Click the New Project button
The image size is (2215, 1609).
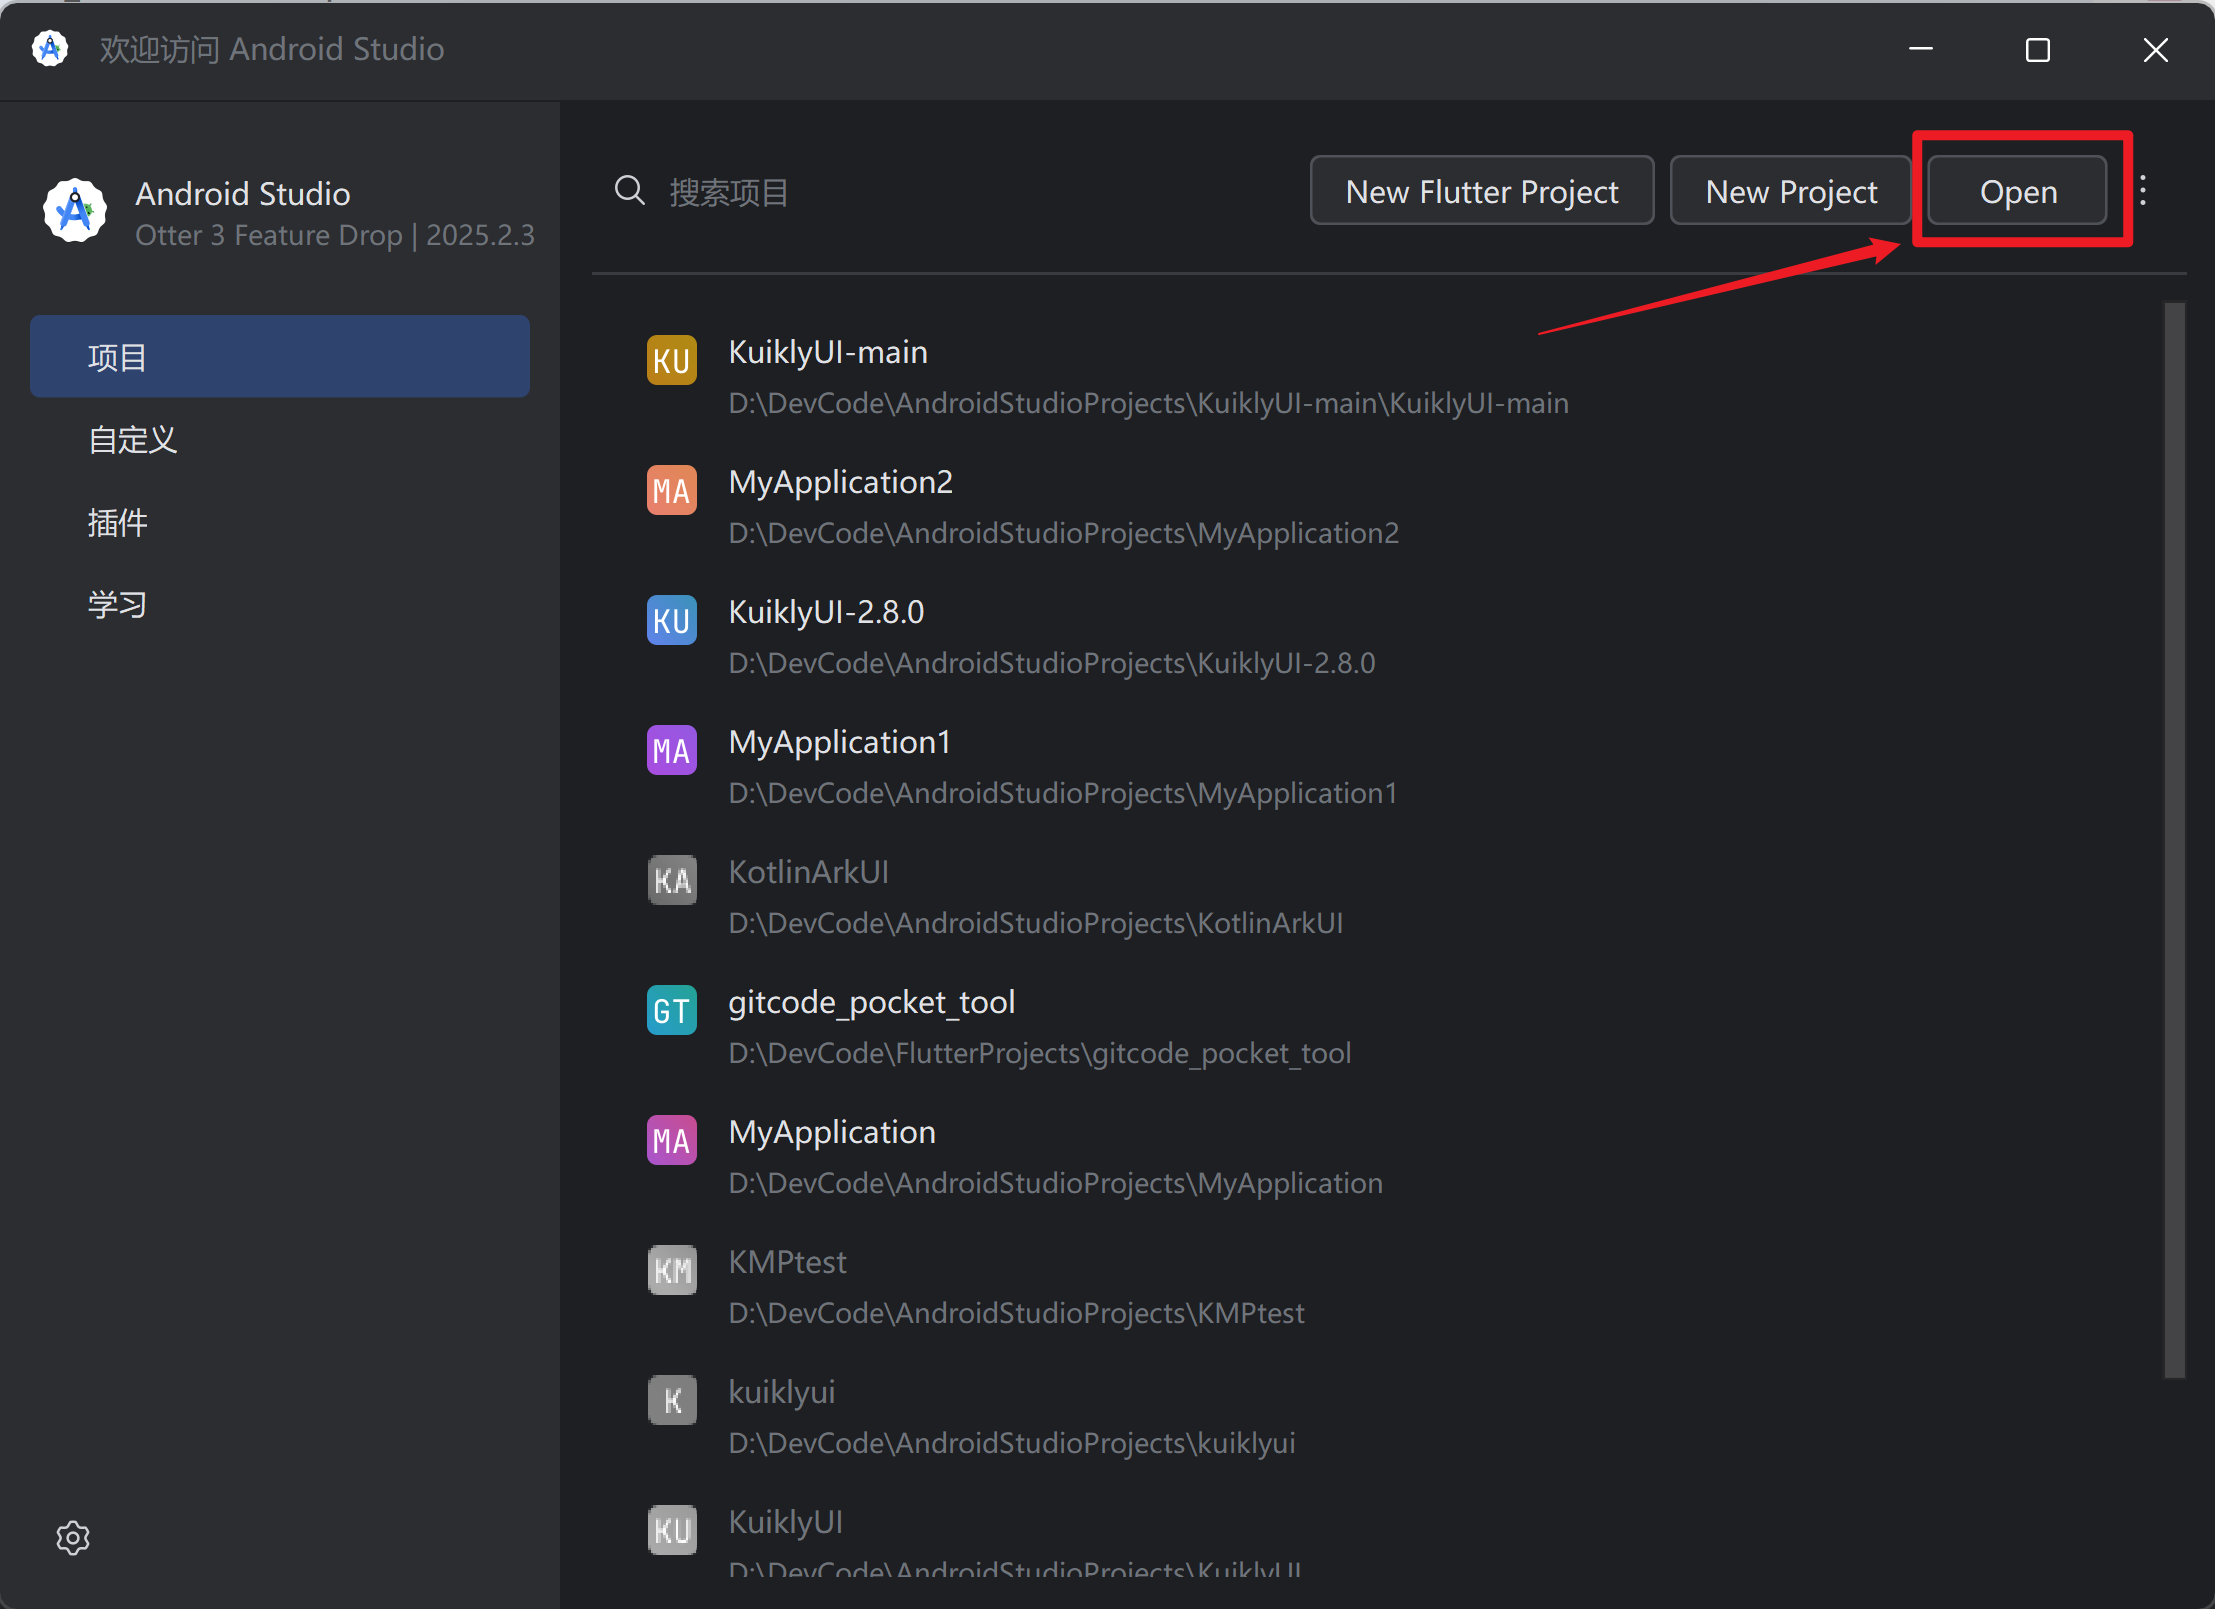pyautogui.click(x=1790, y=191)
